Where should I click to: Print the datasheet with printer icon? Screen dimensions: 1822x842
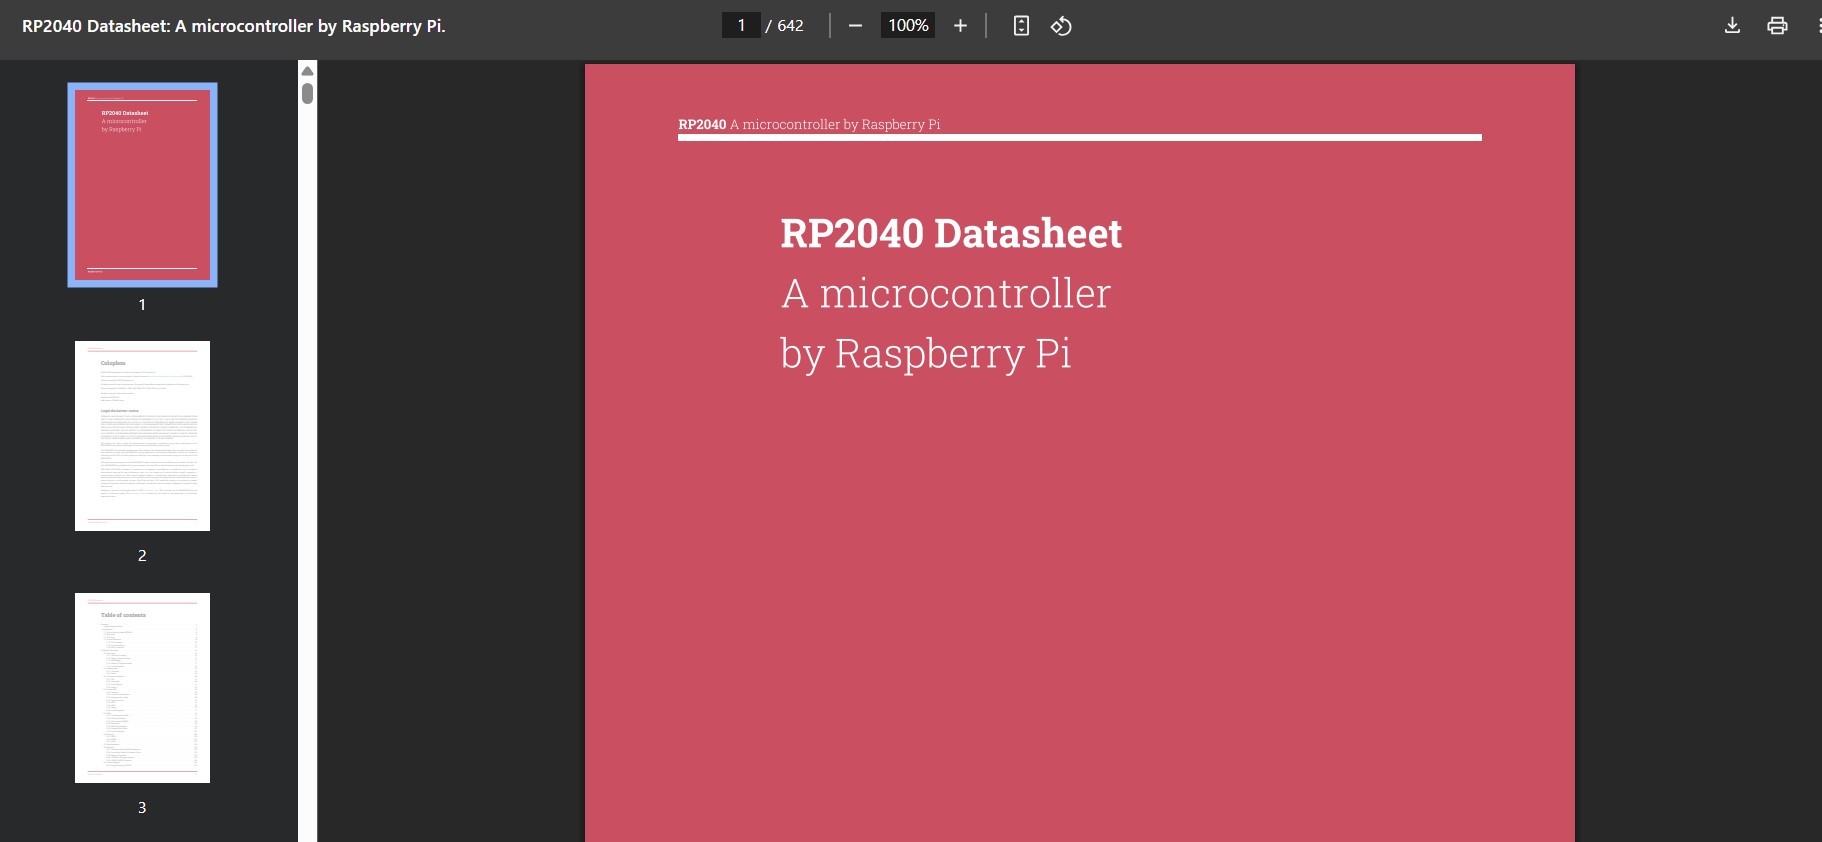pyautogui.click(x=1777, y=26)
